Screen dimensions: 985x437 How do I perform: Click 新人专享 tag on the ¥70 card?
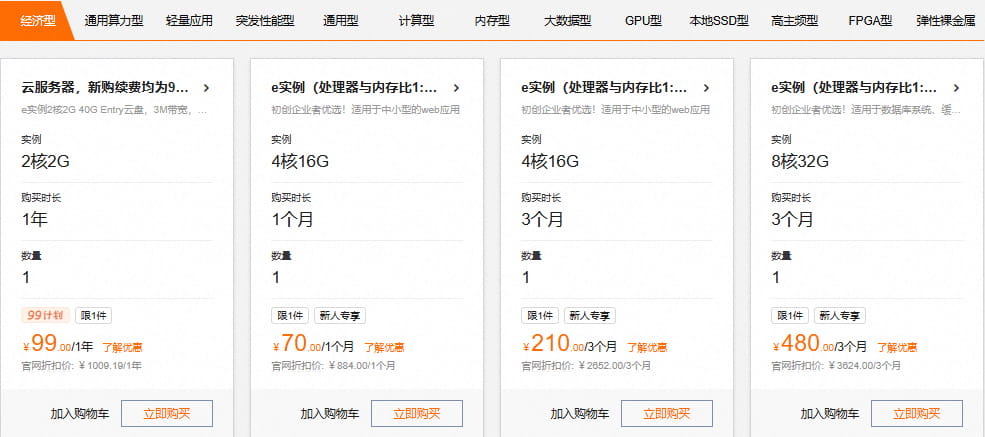click(x=340, y=315)
